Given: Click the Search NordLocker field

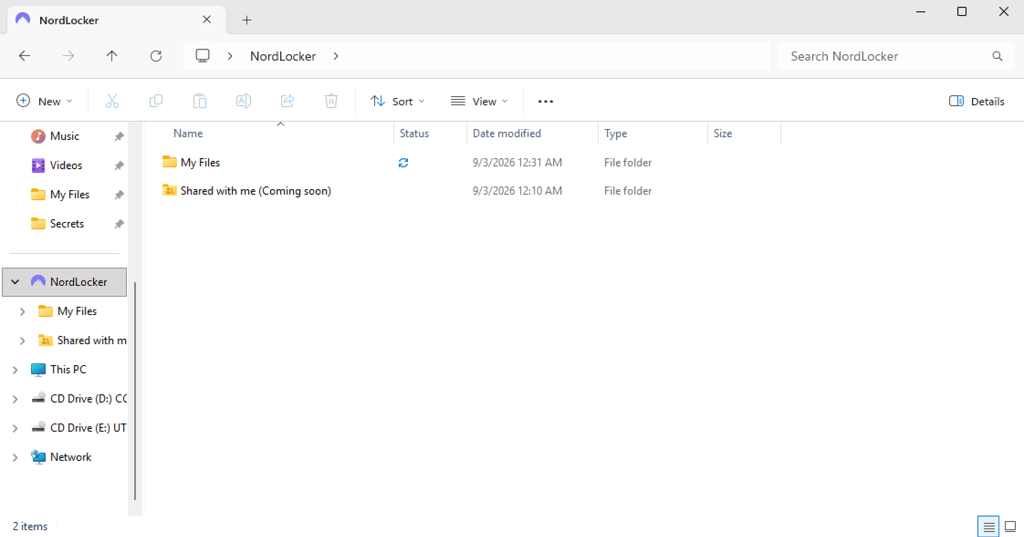Looking at the screenshot, I should [x=894, y=56].
